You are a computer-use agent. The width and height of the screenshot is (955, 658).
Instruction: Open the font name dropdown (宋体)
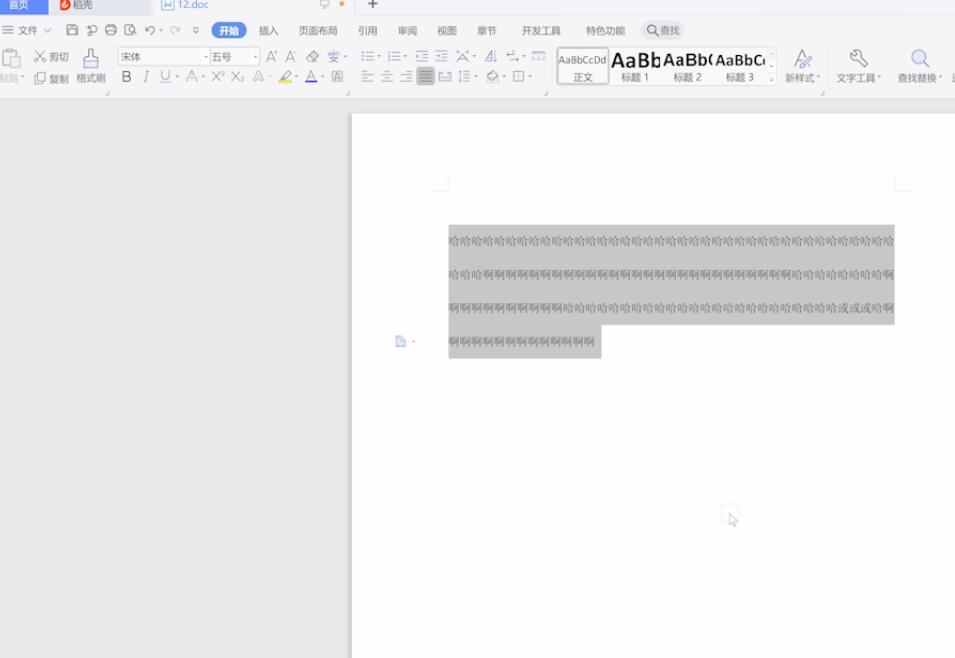click(206, 57)
